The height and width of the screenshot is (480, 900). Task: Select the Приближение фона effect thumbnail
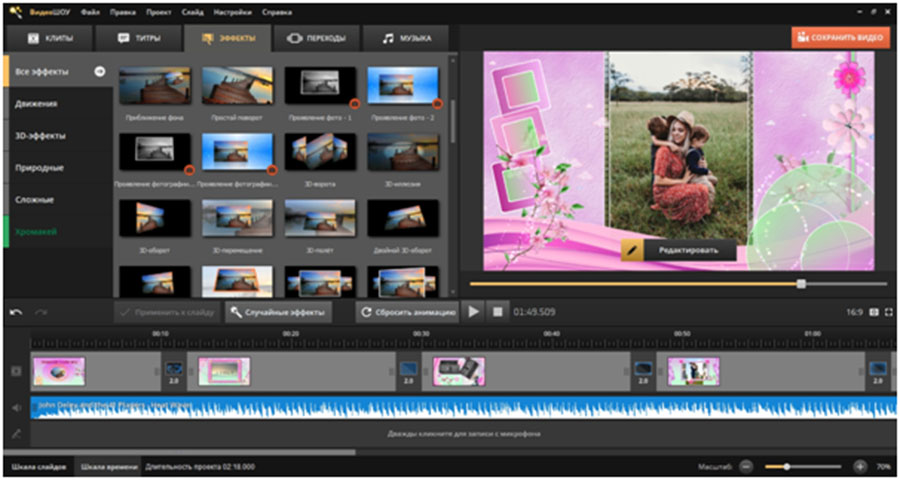point(154,86)
